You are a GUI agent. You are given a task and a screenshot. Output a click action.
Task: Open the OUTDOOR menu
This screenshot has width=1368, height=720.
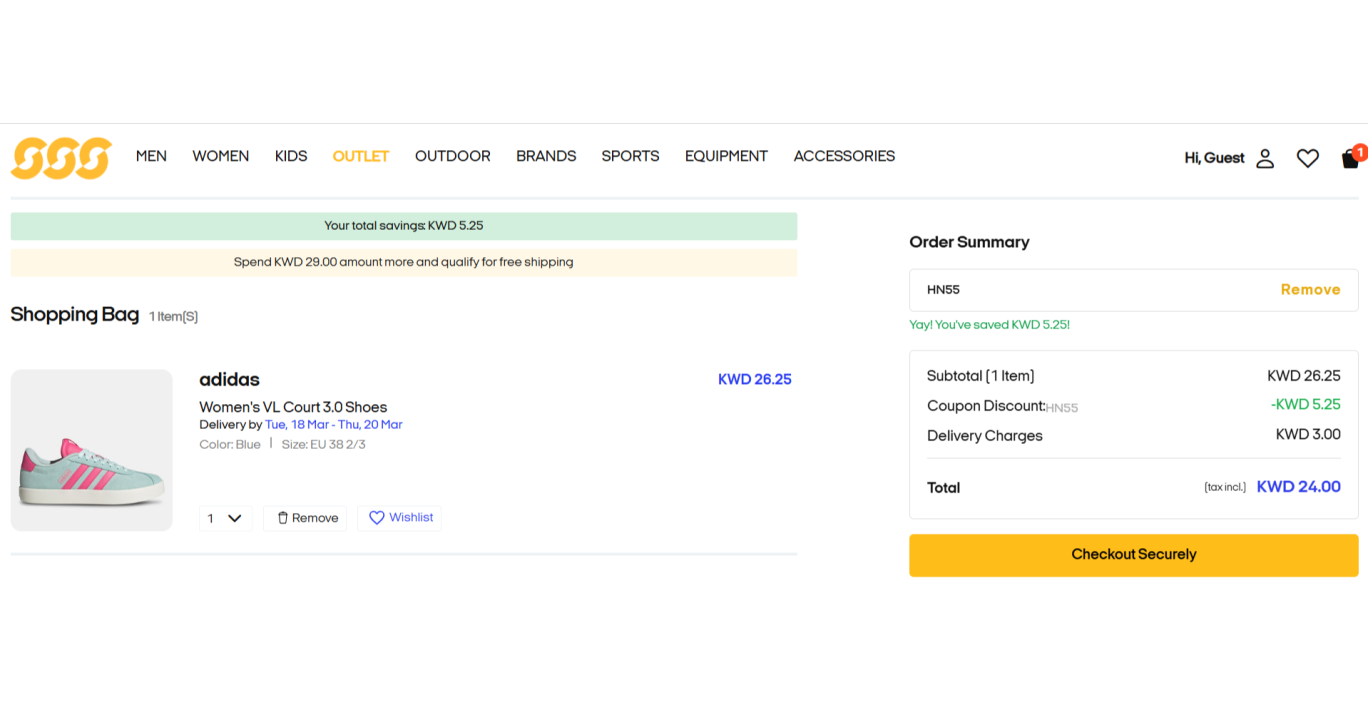[x=453, y=156]
